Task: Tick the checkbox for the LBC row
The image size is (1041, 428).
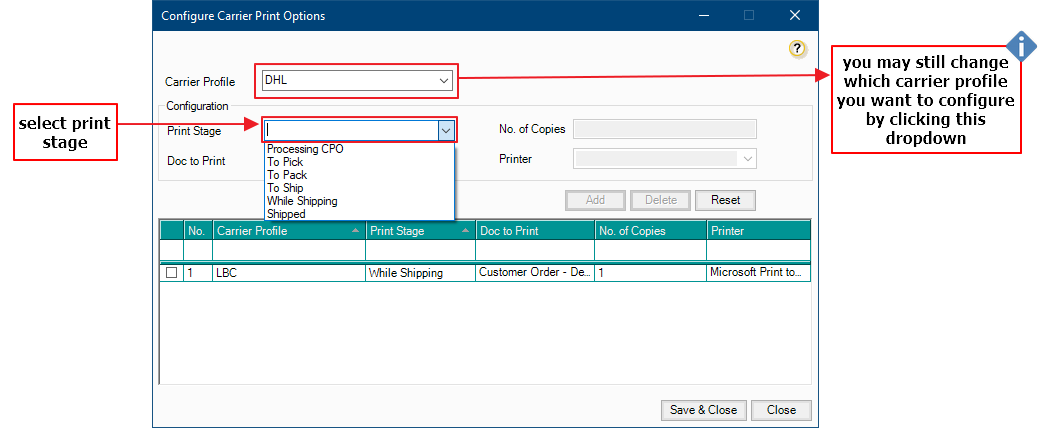Action: (x=172, y=272)
